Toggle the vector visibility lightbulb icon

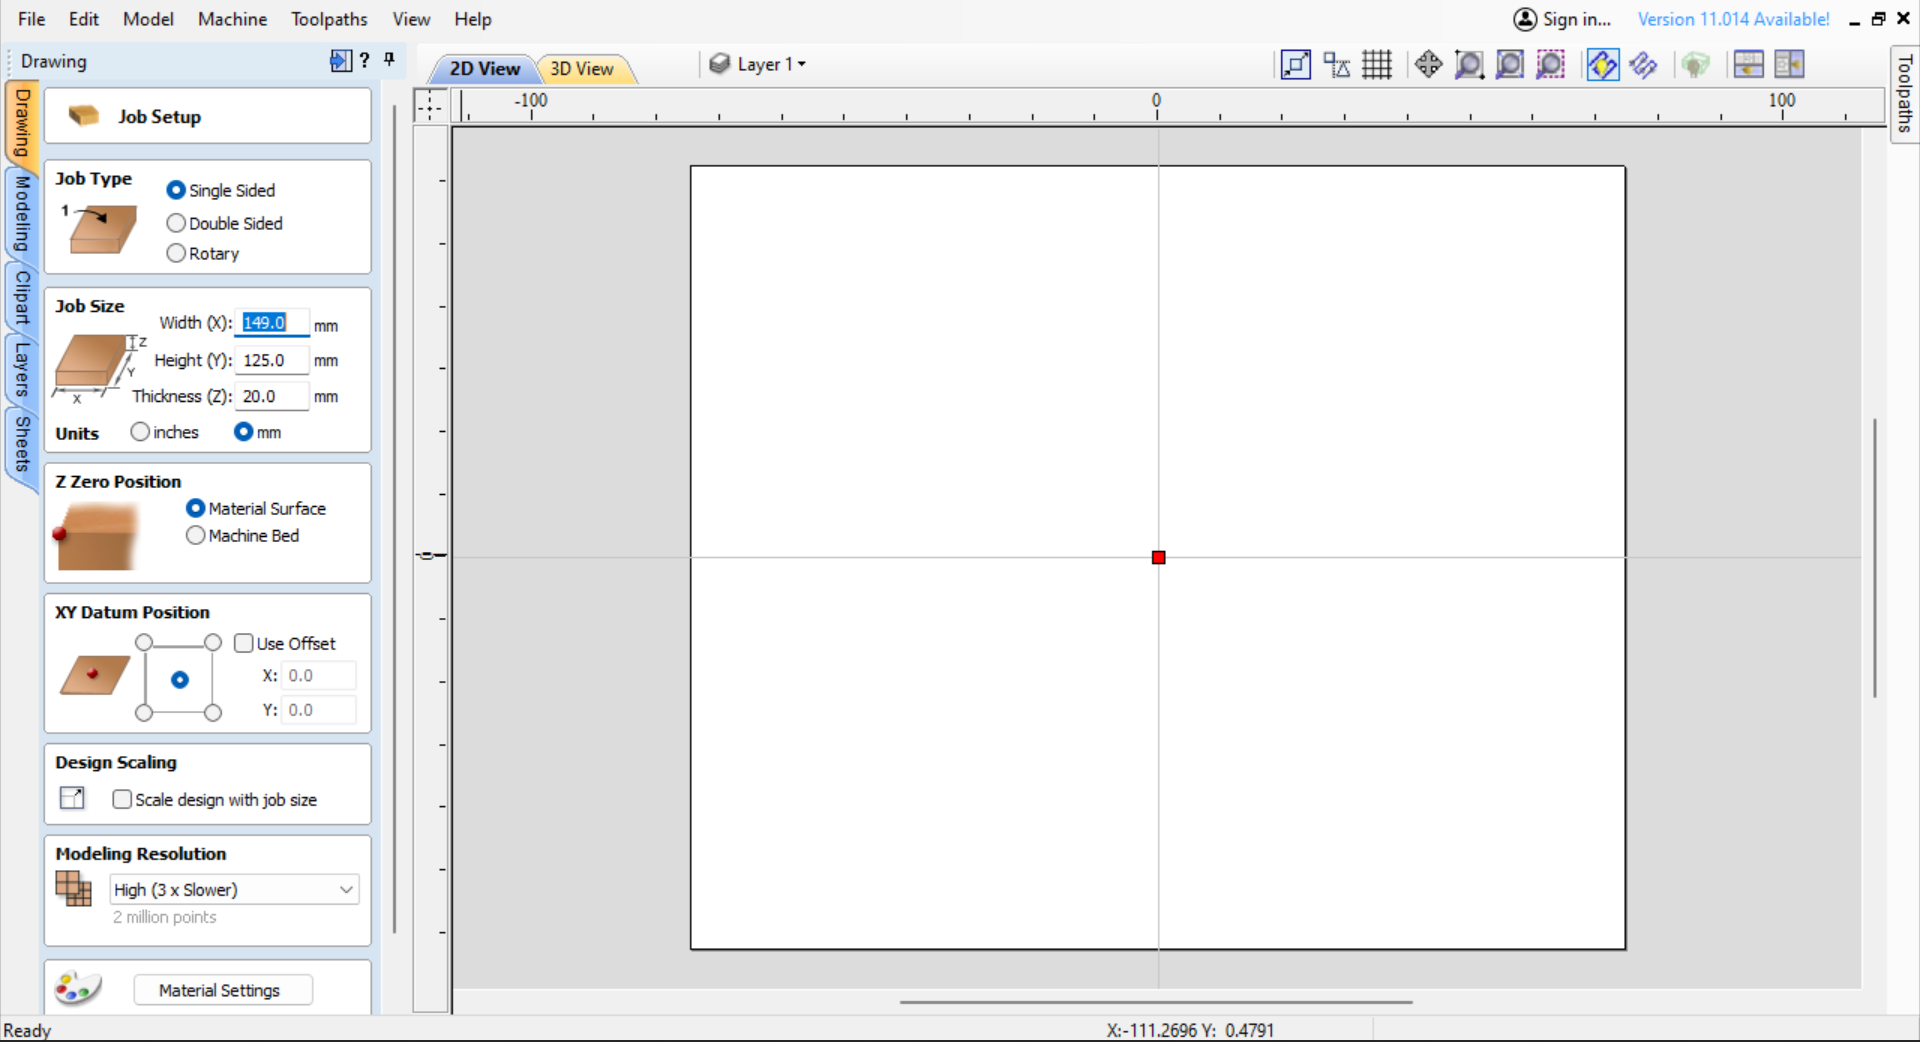(1603, 64)
